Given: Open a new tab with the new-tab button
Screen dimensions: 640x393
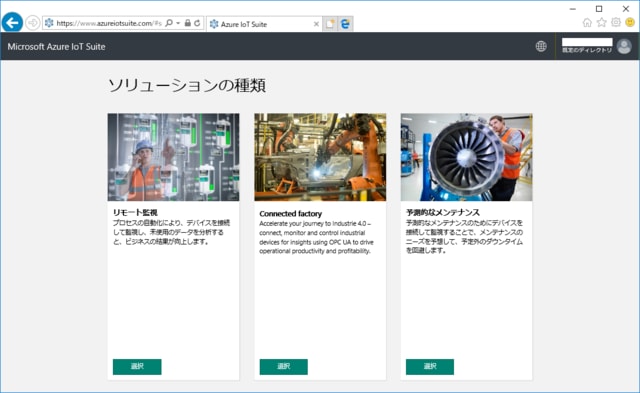Looking at the screenshot, I should [330, 24].
